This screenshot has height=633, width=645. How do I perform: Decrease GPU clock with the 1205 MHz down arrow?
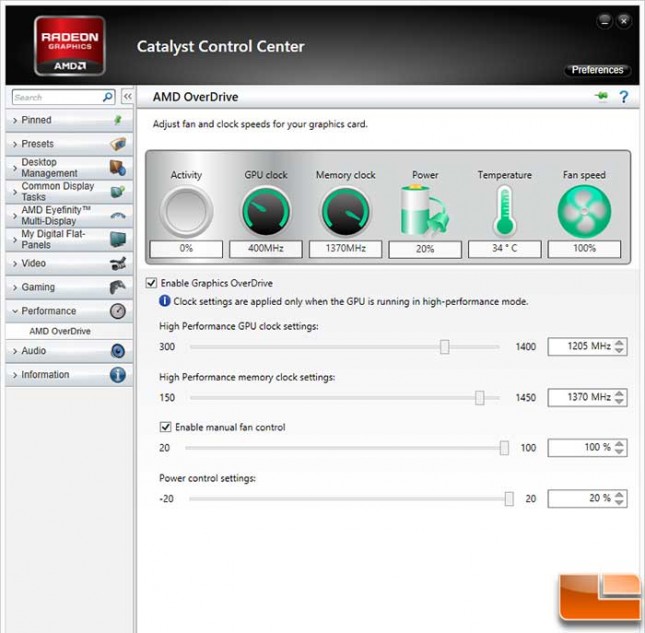click(619, 350)
